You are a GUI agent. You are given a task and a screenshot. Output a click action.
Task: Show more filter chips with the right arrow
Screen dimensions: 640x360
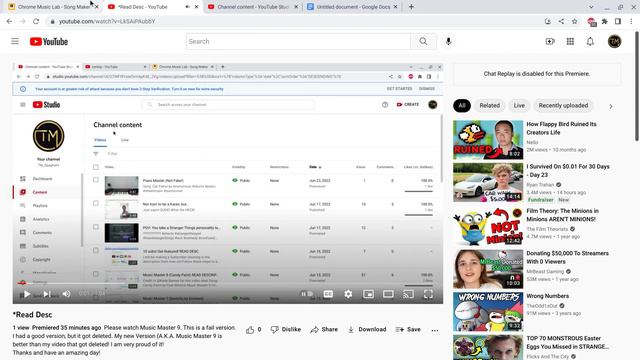(x=611, y=106)
